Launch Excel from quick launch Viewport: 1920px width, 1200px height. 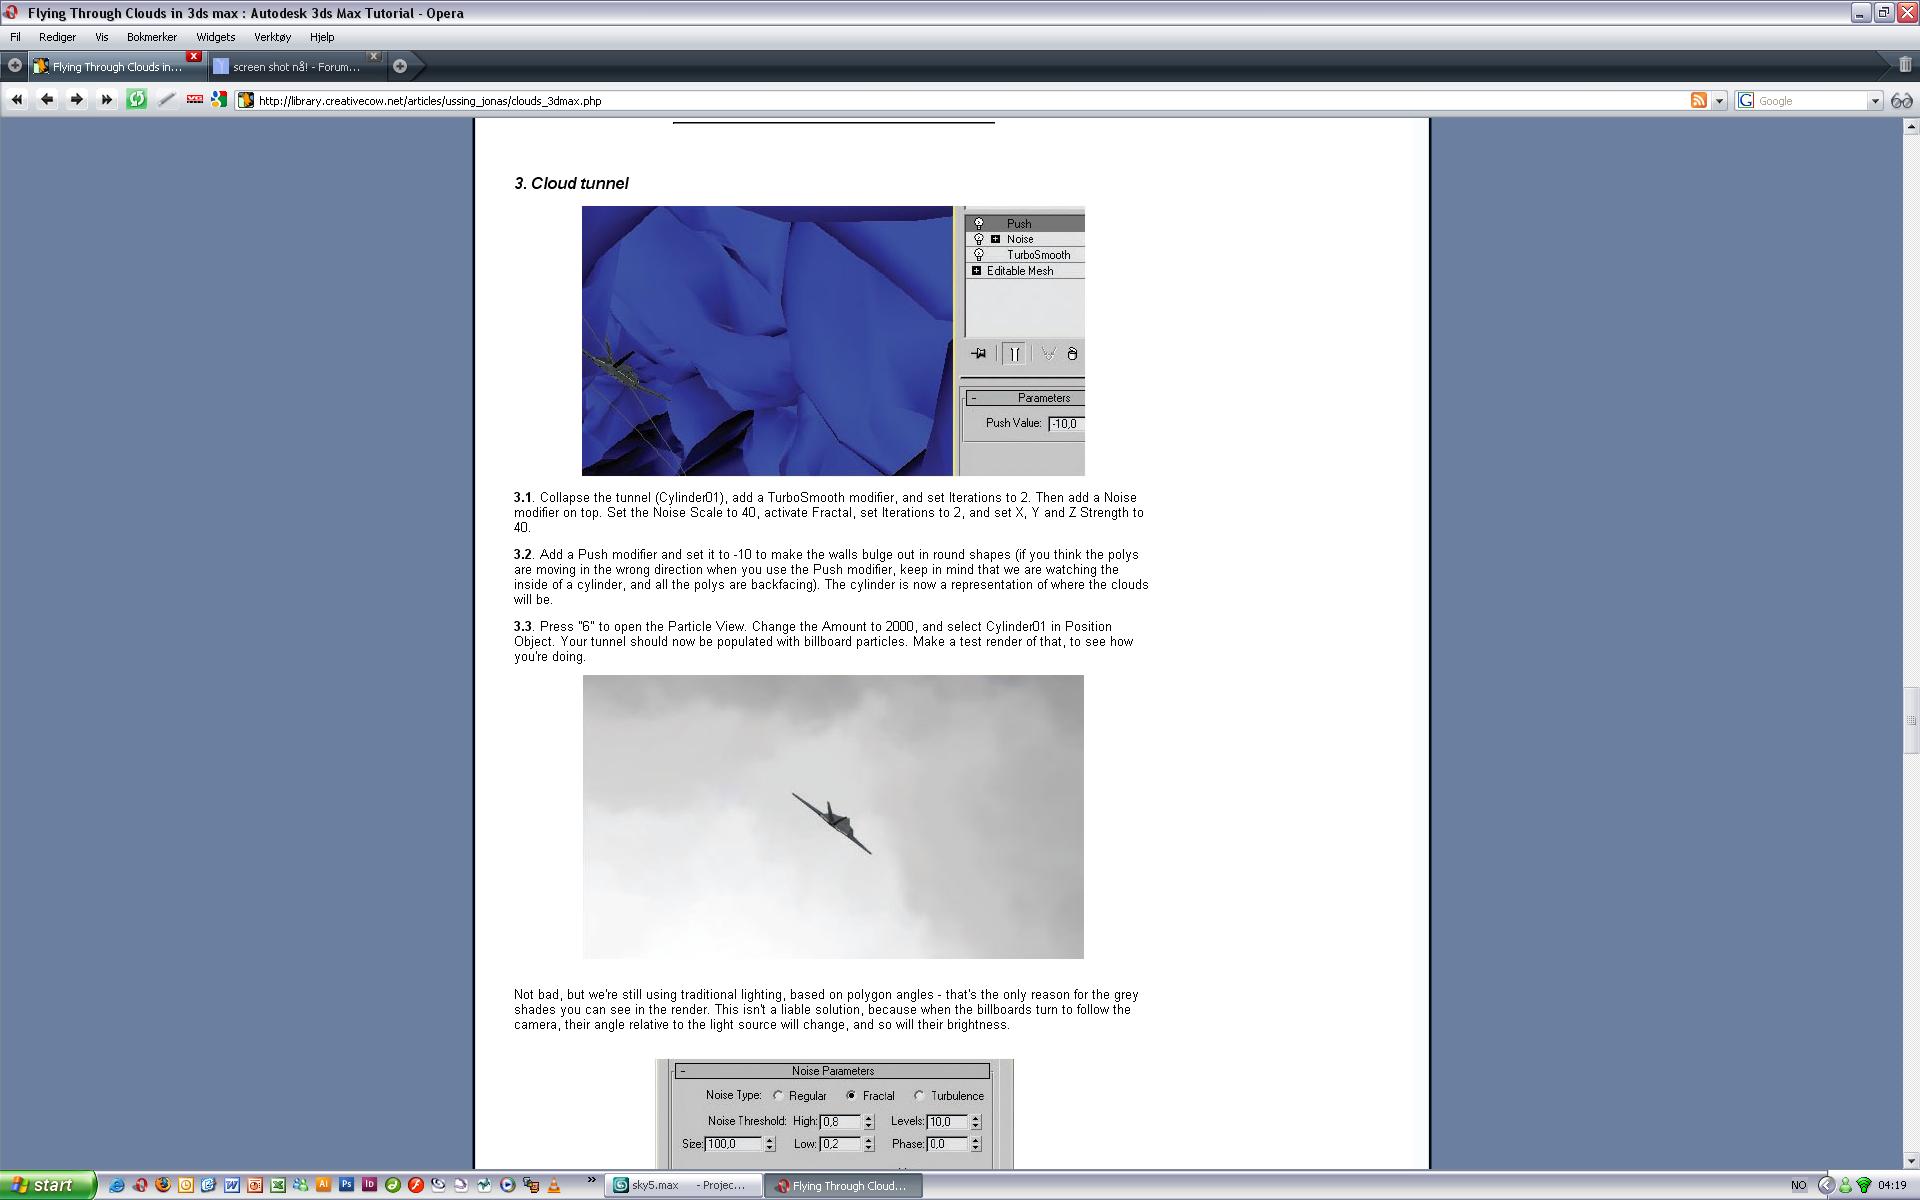277,1185
